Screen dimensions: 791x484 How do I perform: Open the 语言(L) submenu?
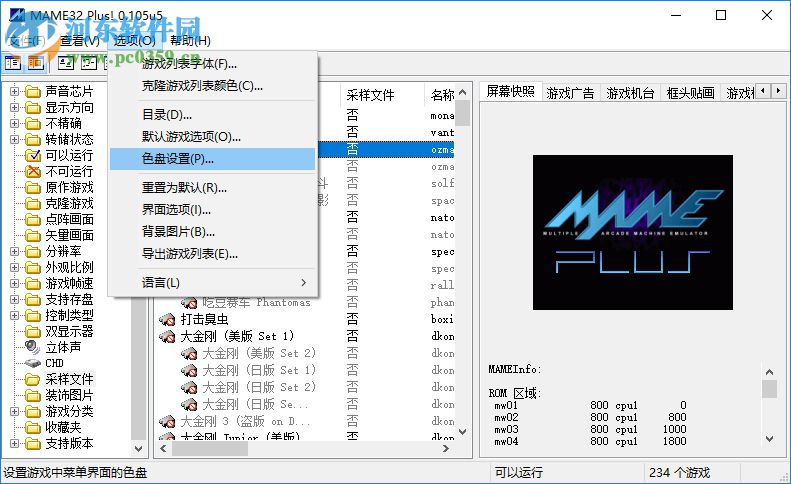pyautogui.click(x=212, y=283)
